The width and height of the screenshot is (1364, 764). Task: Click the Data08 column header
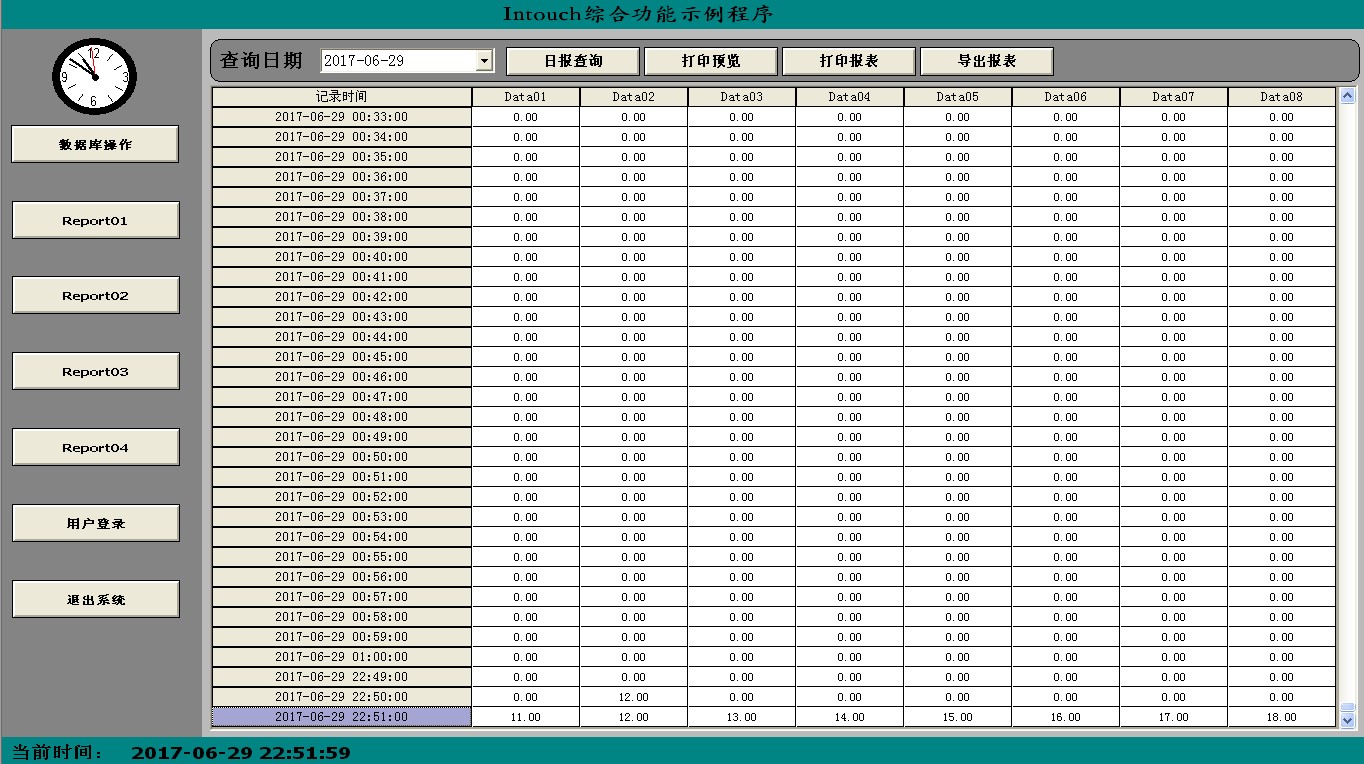[x=1282, y=96]
